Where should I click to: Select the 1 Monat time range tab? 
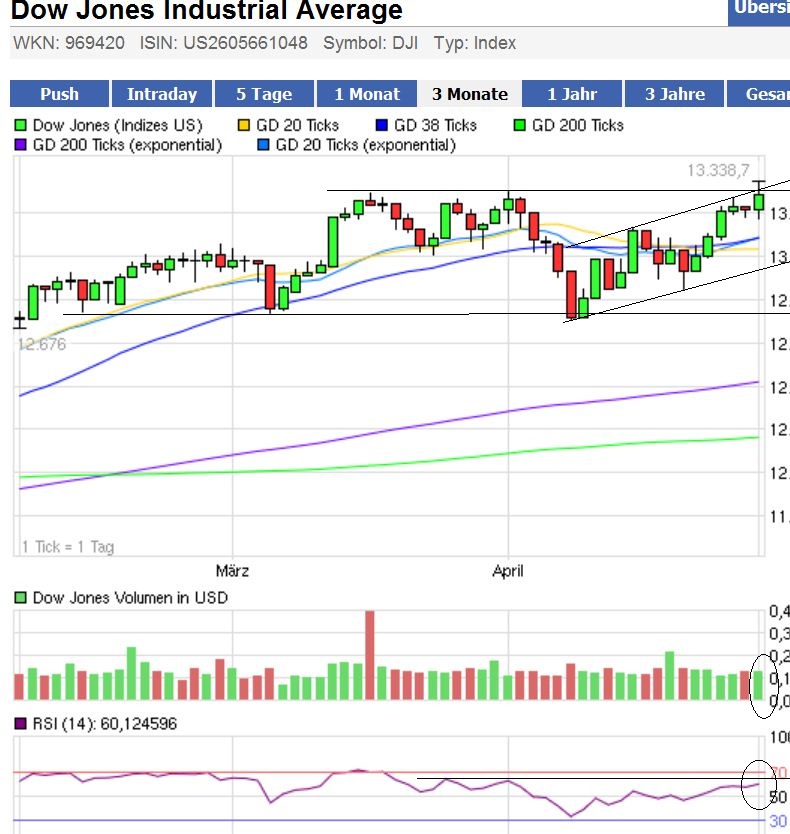(x=367, y=94)
